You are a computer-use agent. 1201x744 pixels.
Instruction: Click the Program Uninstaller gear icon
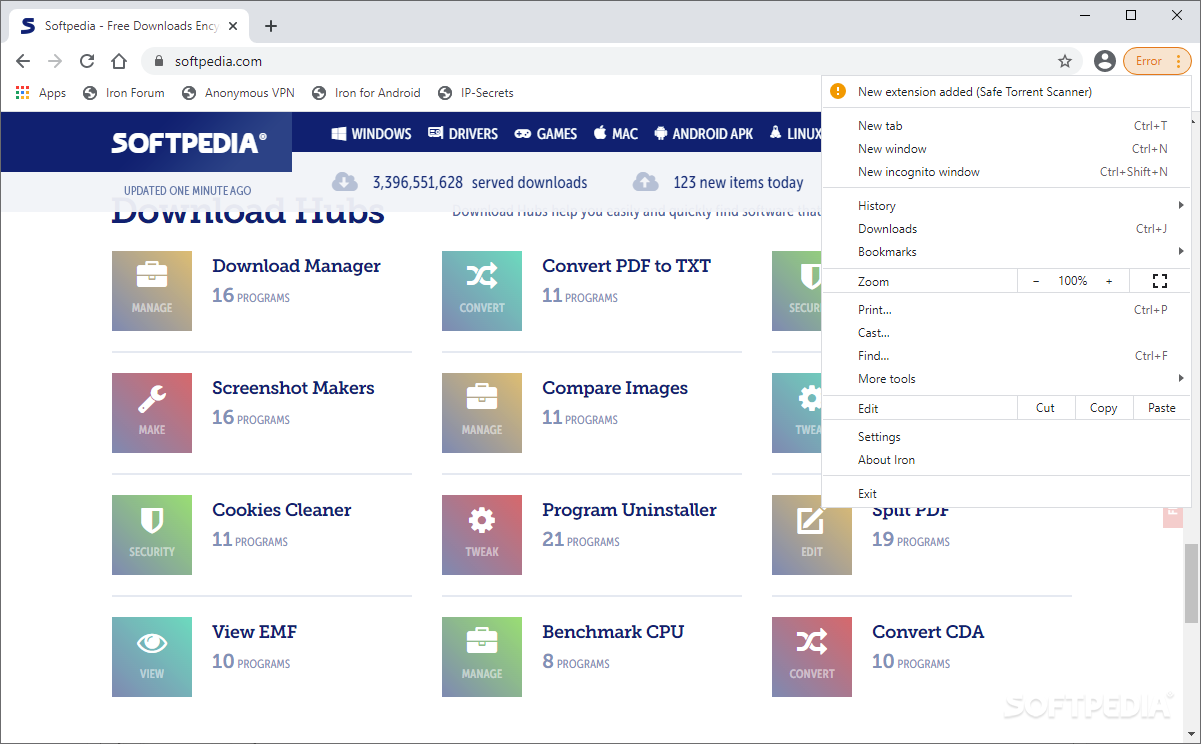point(482,535)
